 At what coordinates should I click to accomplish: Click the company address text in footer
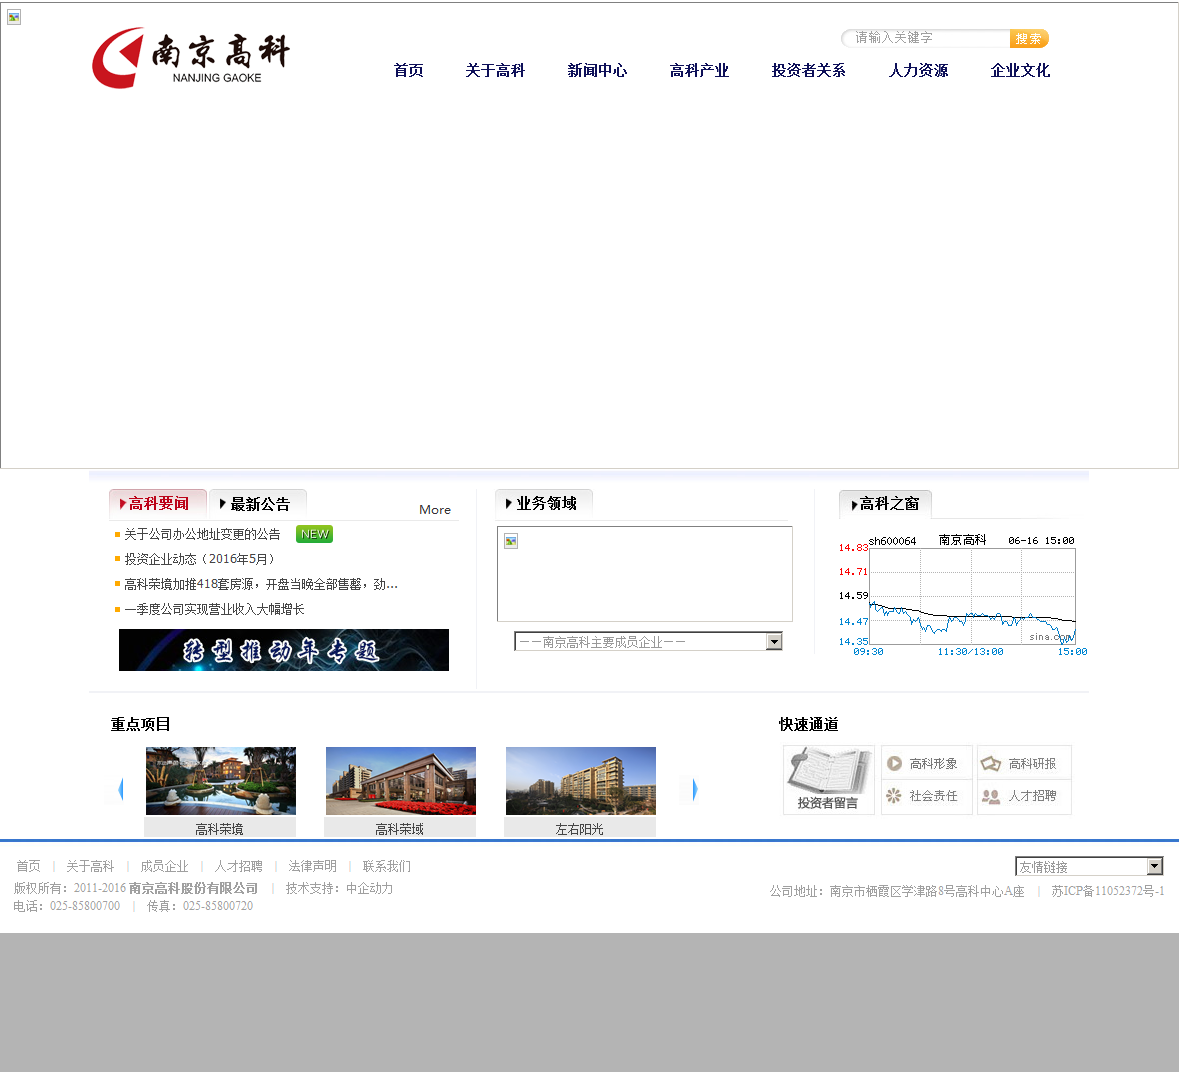click(x=896, y=891)
